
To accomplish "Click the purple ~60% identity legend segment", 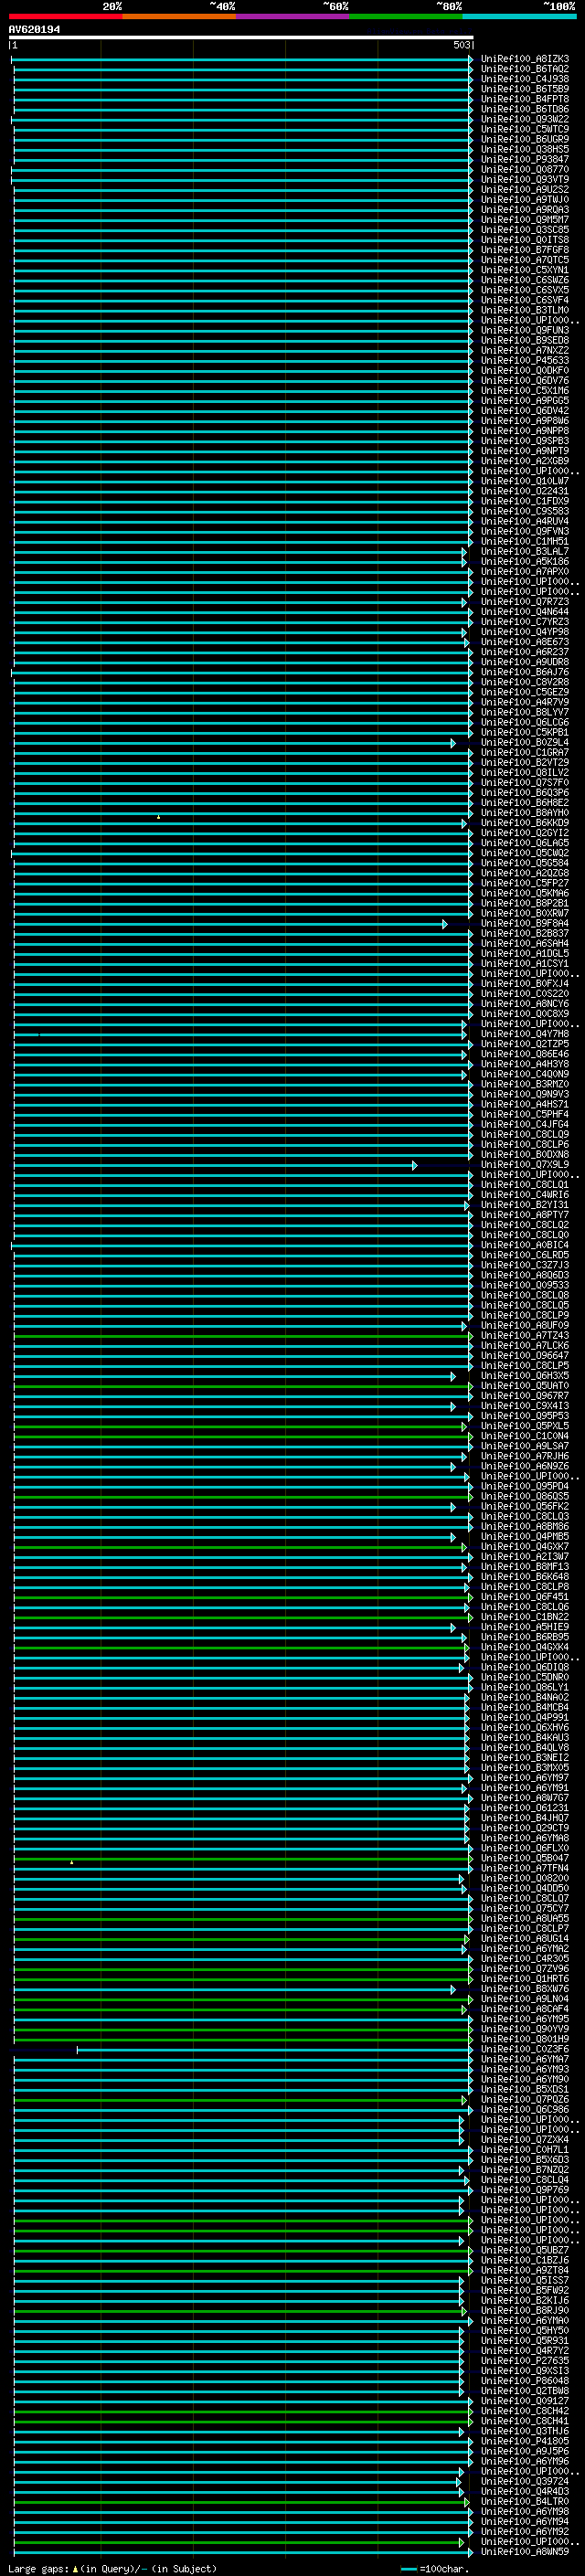I will coord(293,16).
